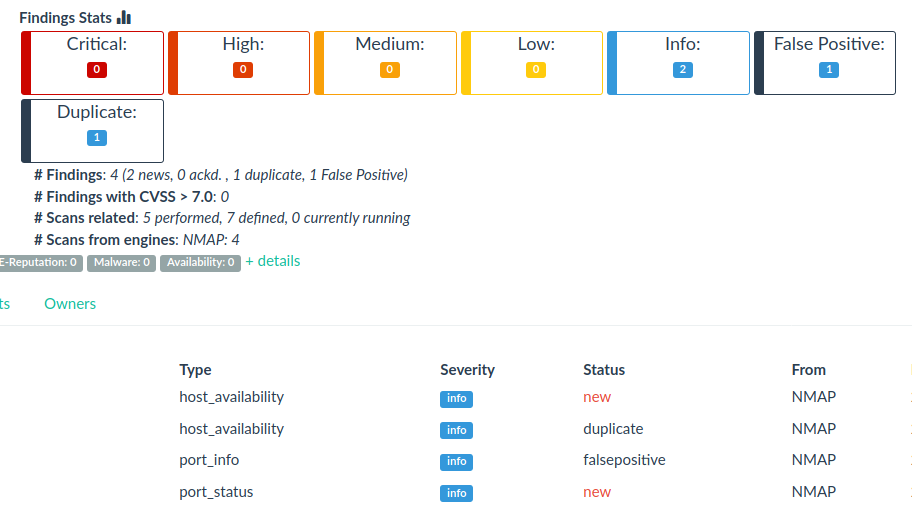Click the False Positive count badge
Screen dimensions: 912x520
pyautogui.click(x=829, y=70)
